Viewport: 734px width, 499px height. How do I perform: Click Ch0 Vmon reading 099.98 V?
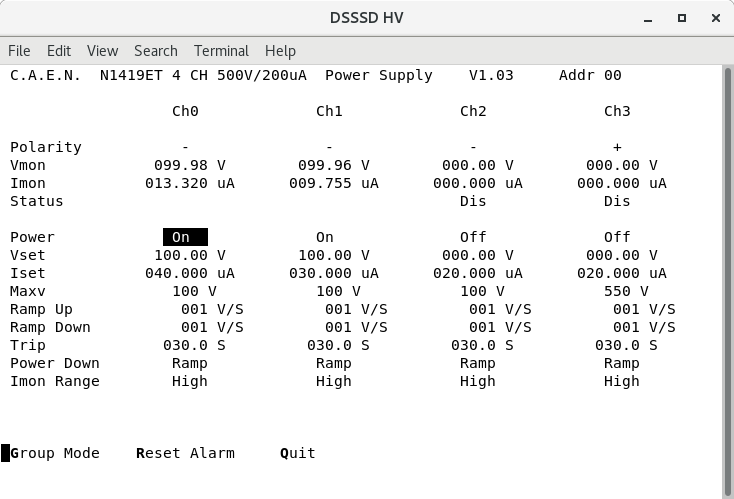(190, 165)
